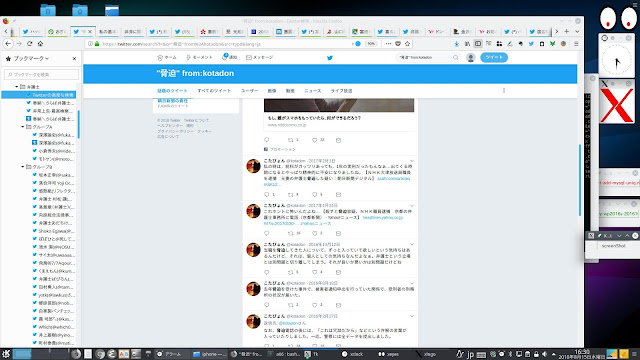Screen dimensions: 640x360
Task: Switch to the xclock taskbar entry
Action: click(353, 354)
